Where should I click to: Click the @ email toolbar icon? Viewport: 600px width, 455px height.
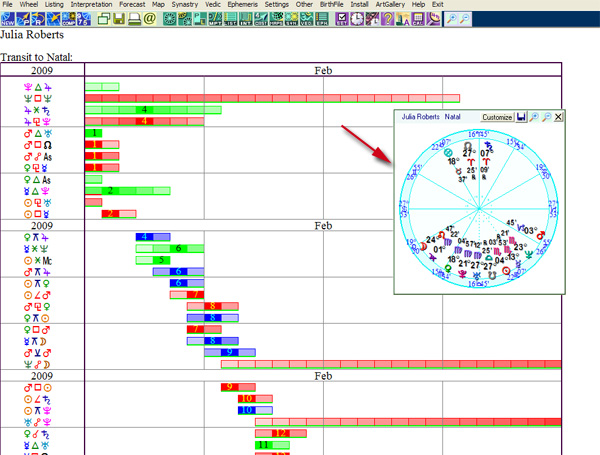click(x=148, y=18)
